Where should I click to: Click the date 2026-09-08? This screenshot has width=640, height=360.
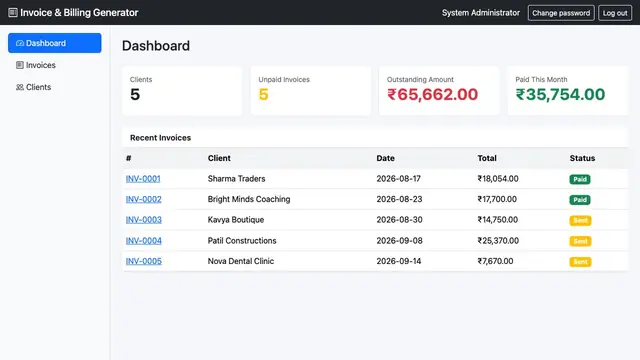(399, 240)
